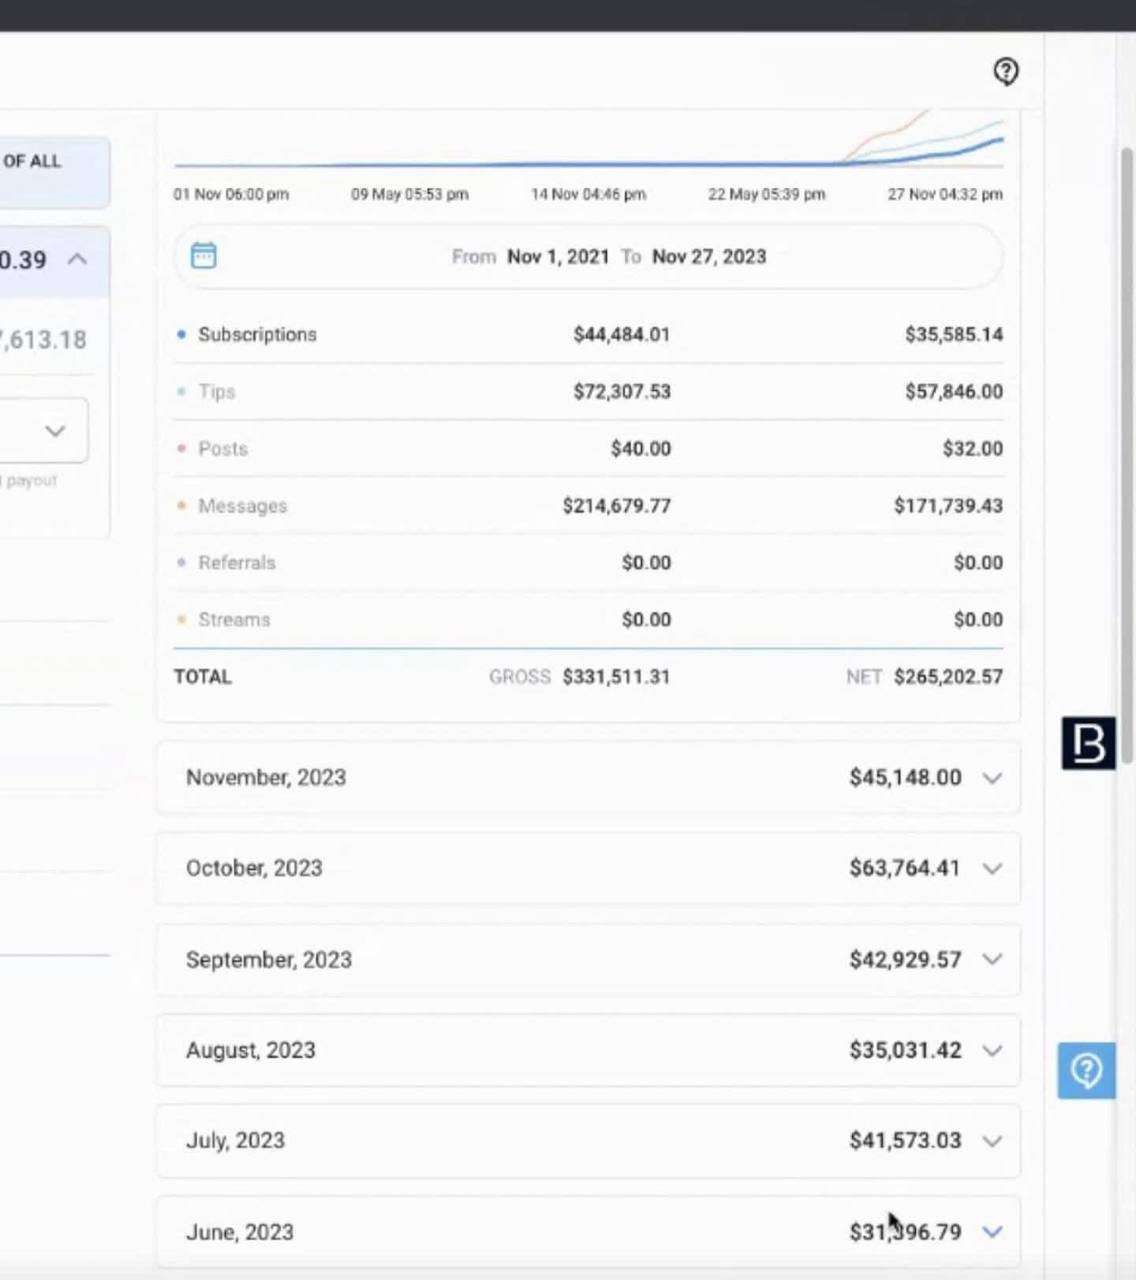This screenshot has width=1136, height=1280.
Task: Toggle the Messages earnings series
Action: pyautogui.click(x=242, y=506)
